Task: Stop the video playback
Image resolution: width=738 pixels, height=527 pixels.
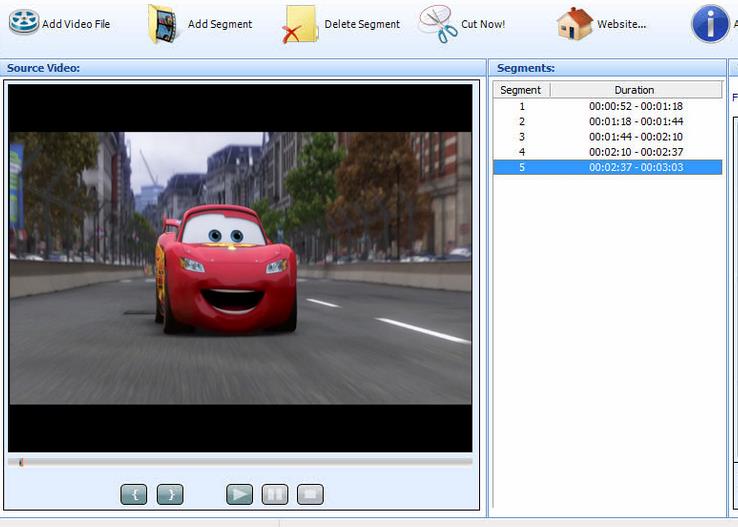Action: click(310, 494)
